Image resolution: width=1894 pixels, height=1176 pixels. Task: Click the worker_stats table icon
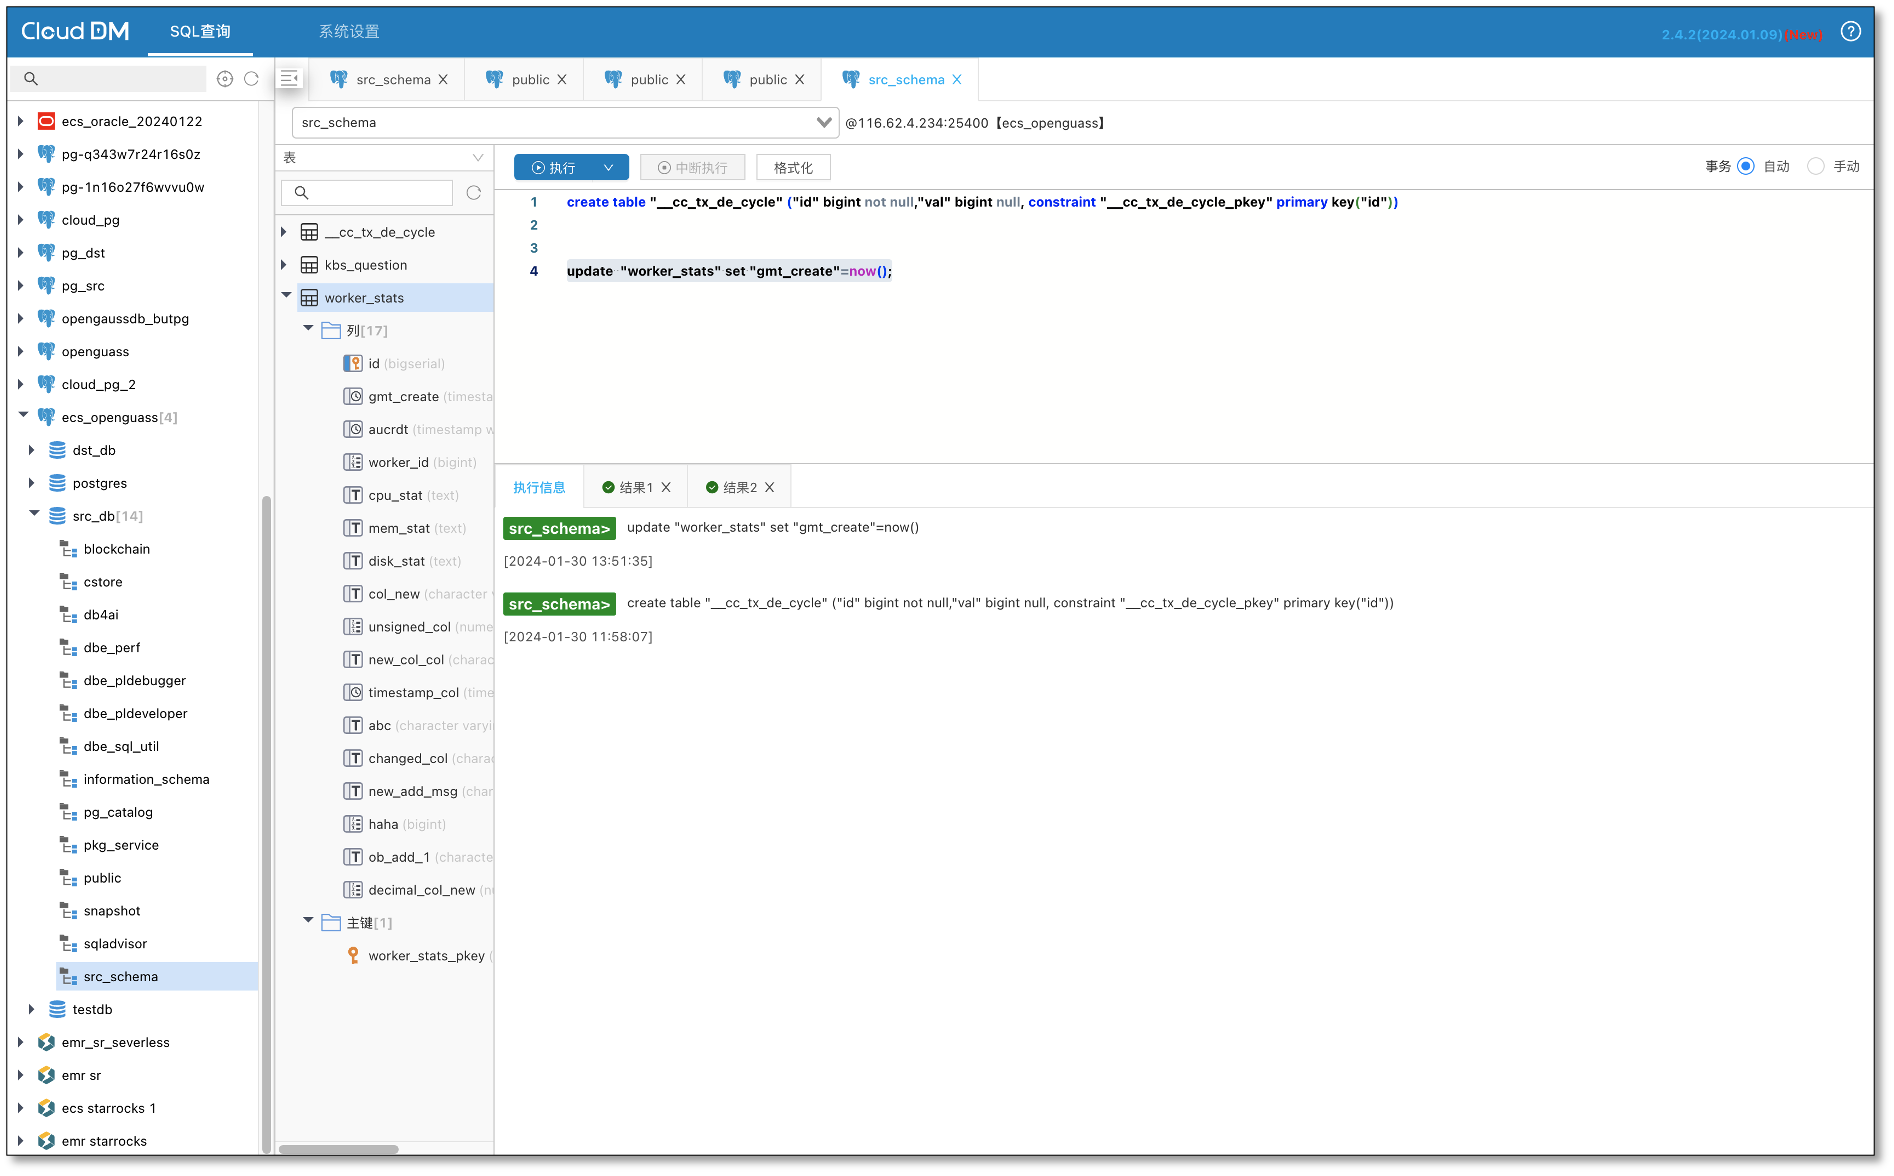[310, 298]
